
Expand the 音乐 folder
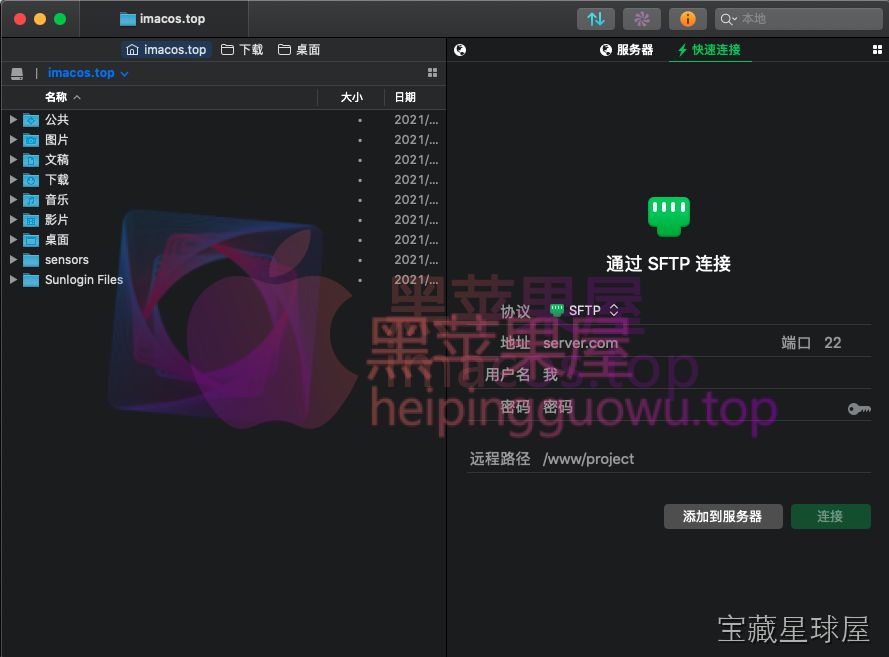[x=13, y=200]
